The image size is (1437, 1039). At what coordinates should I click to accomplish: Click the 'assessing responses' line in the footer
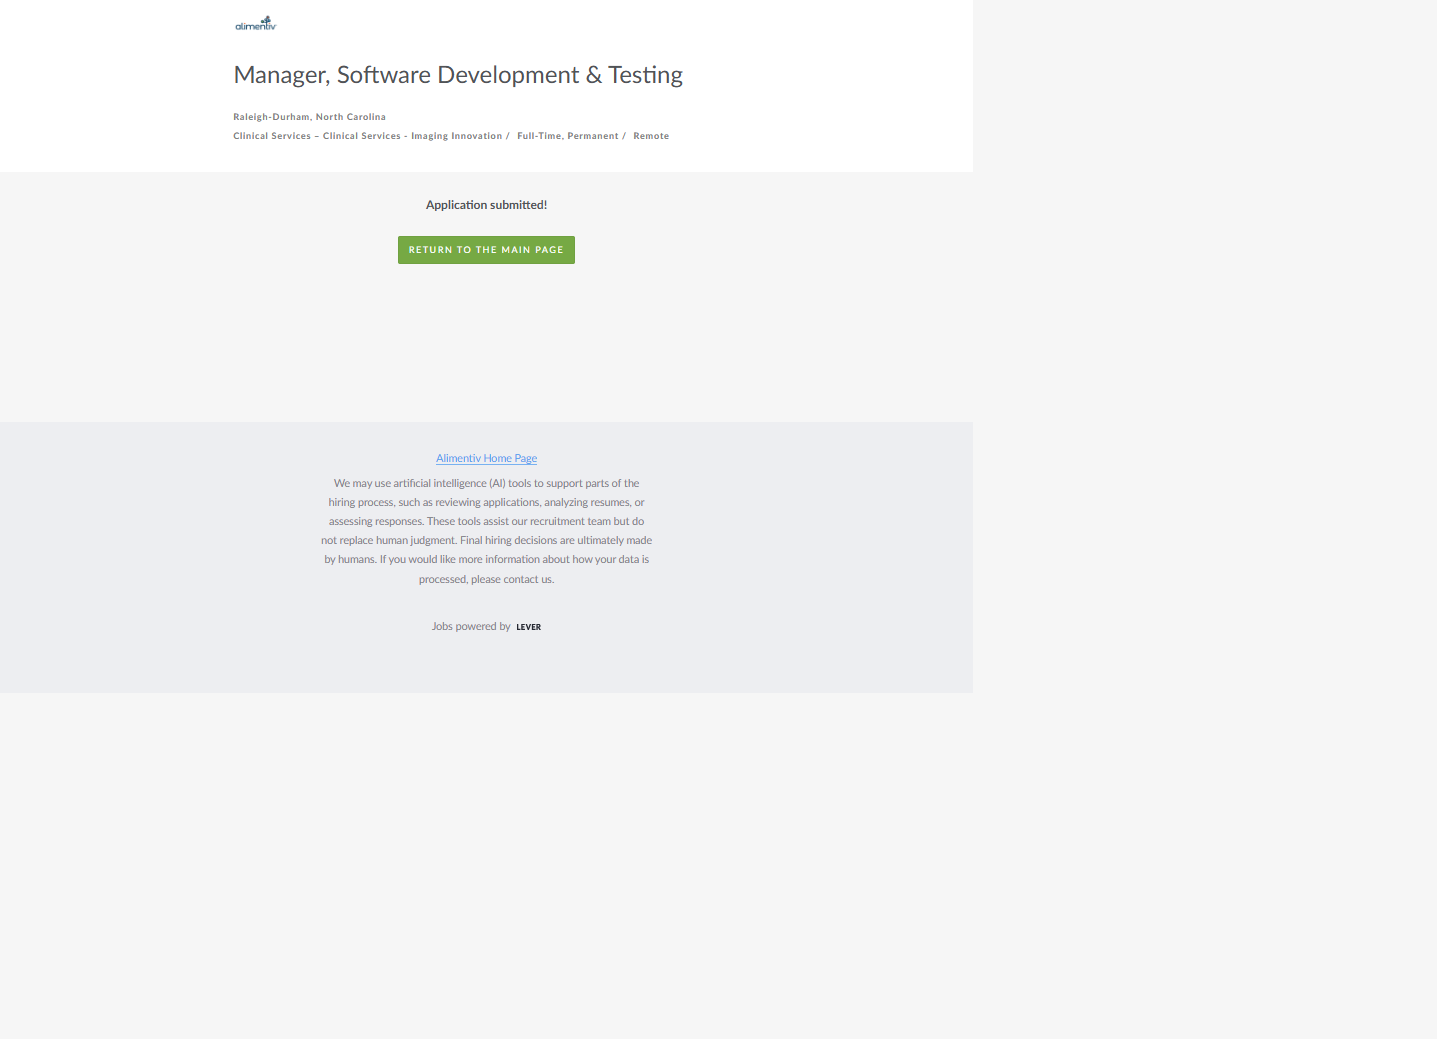click(486, 521)
